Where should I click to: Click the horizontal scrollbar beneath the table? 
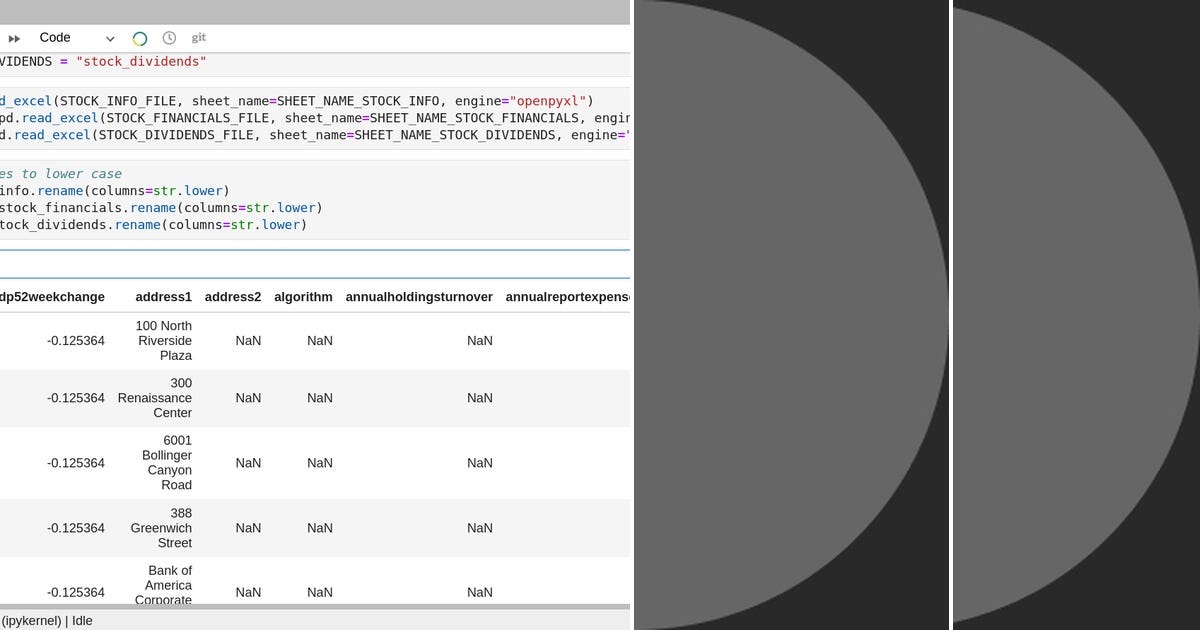(x=300, y=607)
